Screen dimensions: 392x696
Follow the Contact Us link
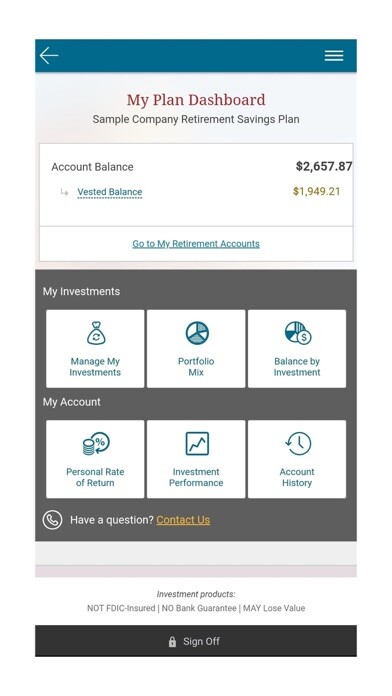183,520
